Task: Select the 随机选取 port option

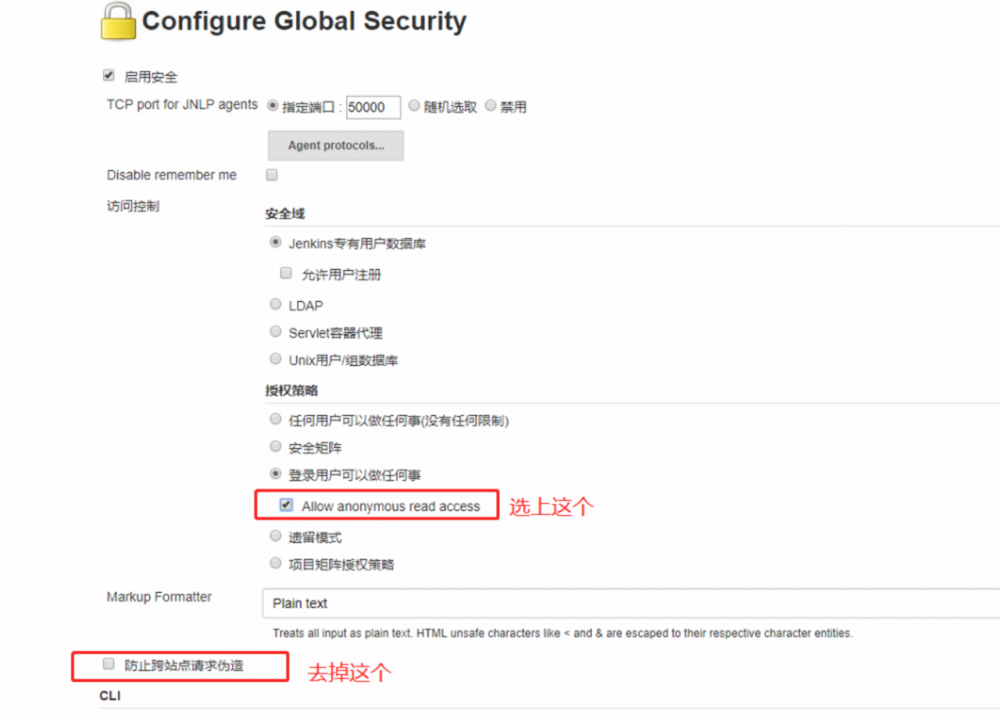Action: tap(414, 106)
